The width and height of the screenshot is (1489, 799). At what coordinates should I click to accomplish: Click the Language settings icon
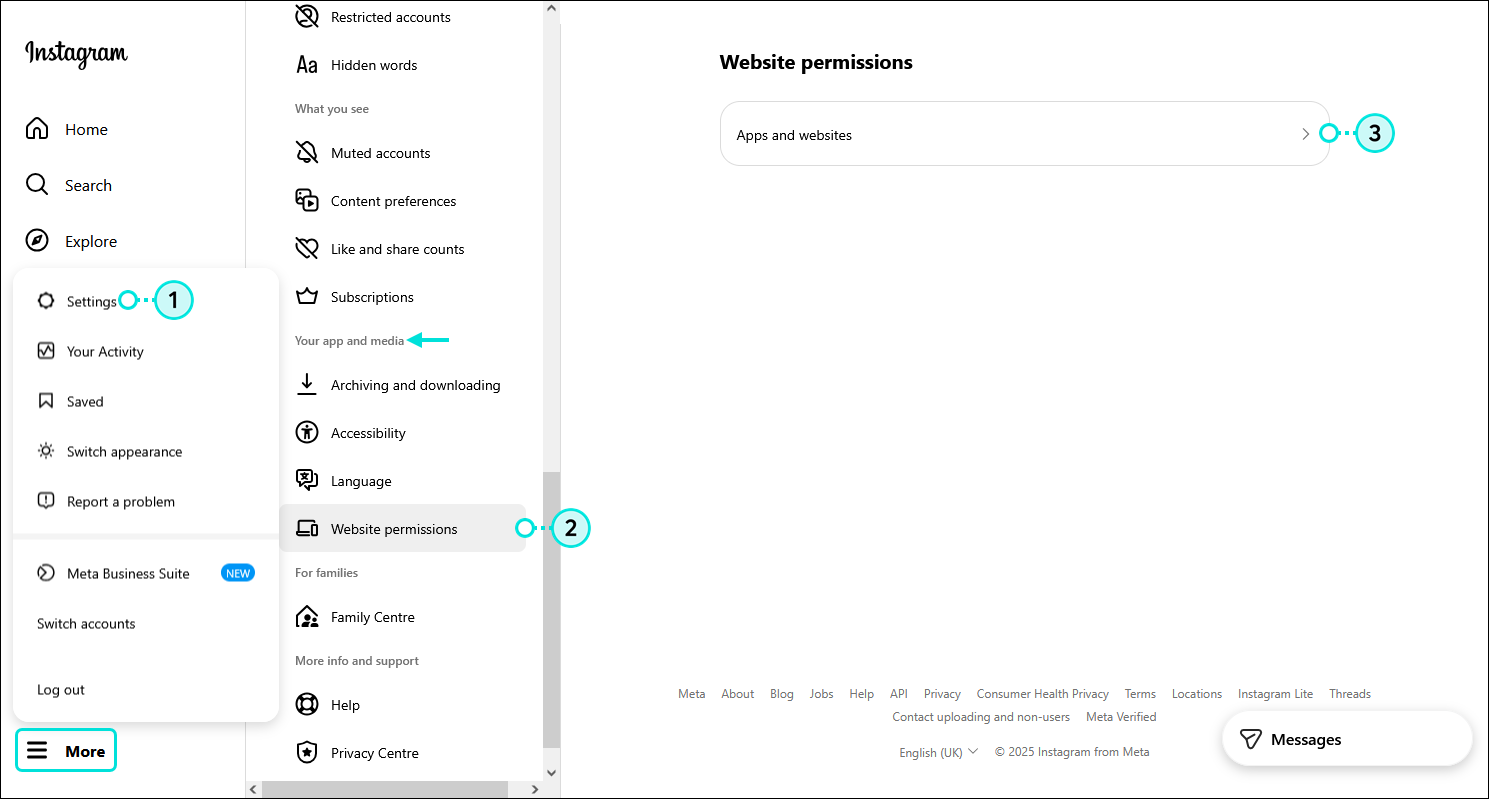307,480
